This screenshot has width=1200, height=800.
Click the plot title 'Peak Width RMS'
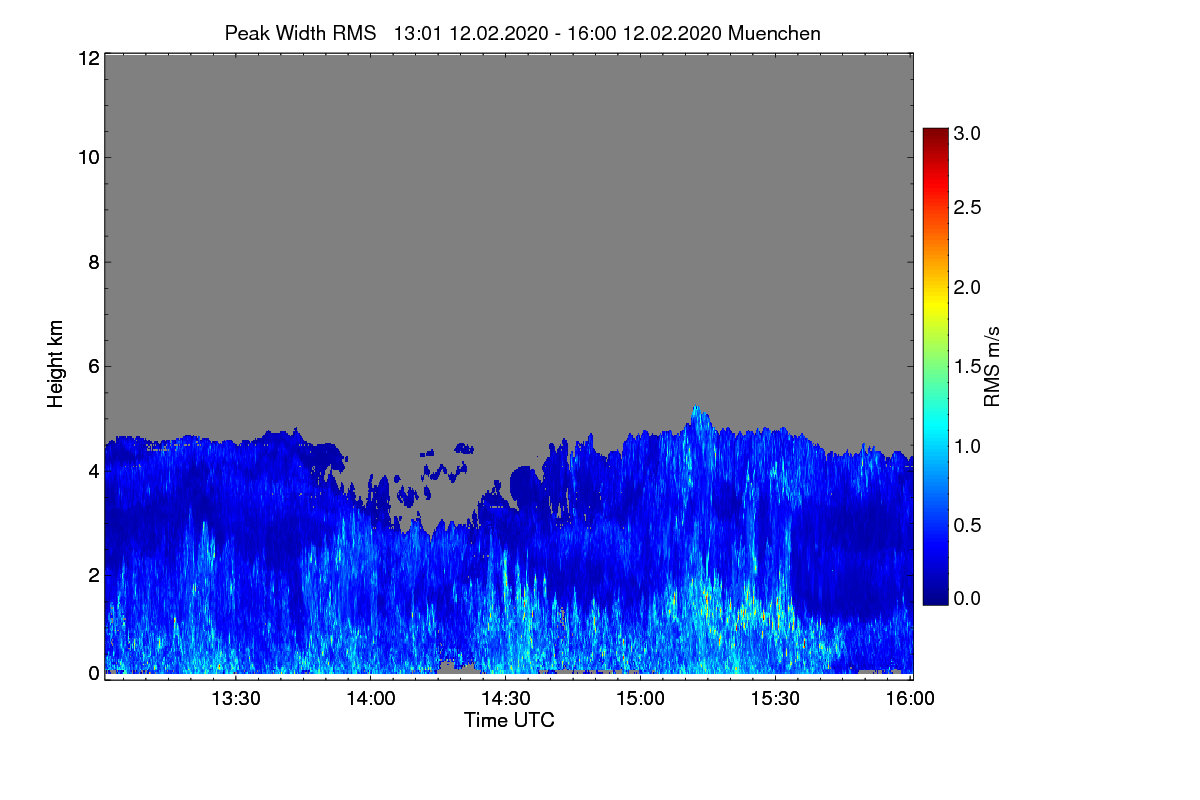300,33
